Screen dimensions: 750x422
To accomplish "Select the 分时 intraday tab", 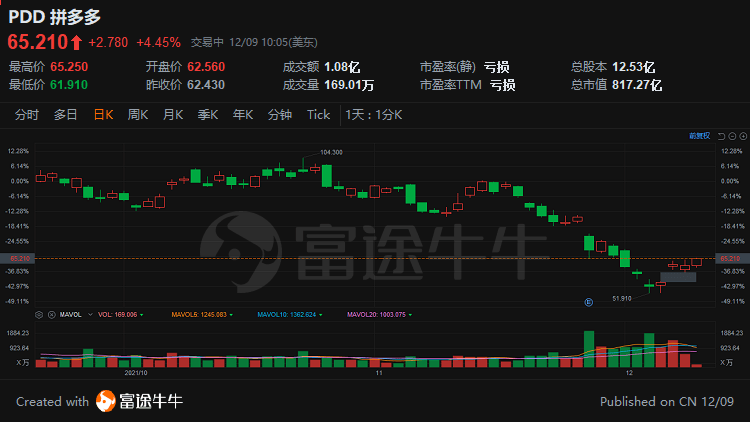I will (x=26, y=115).
